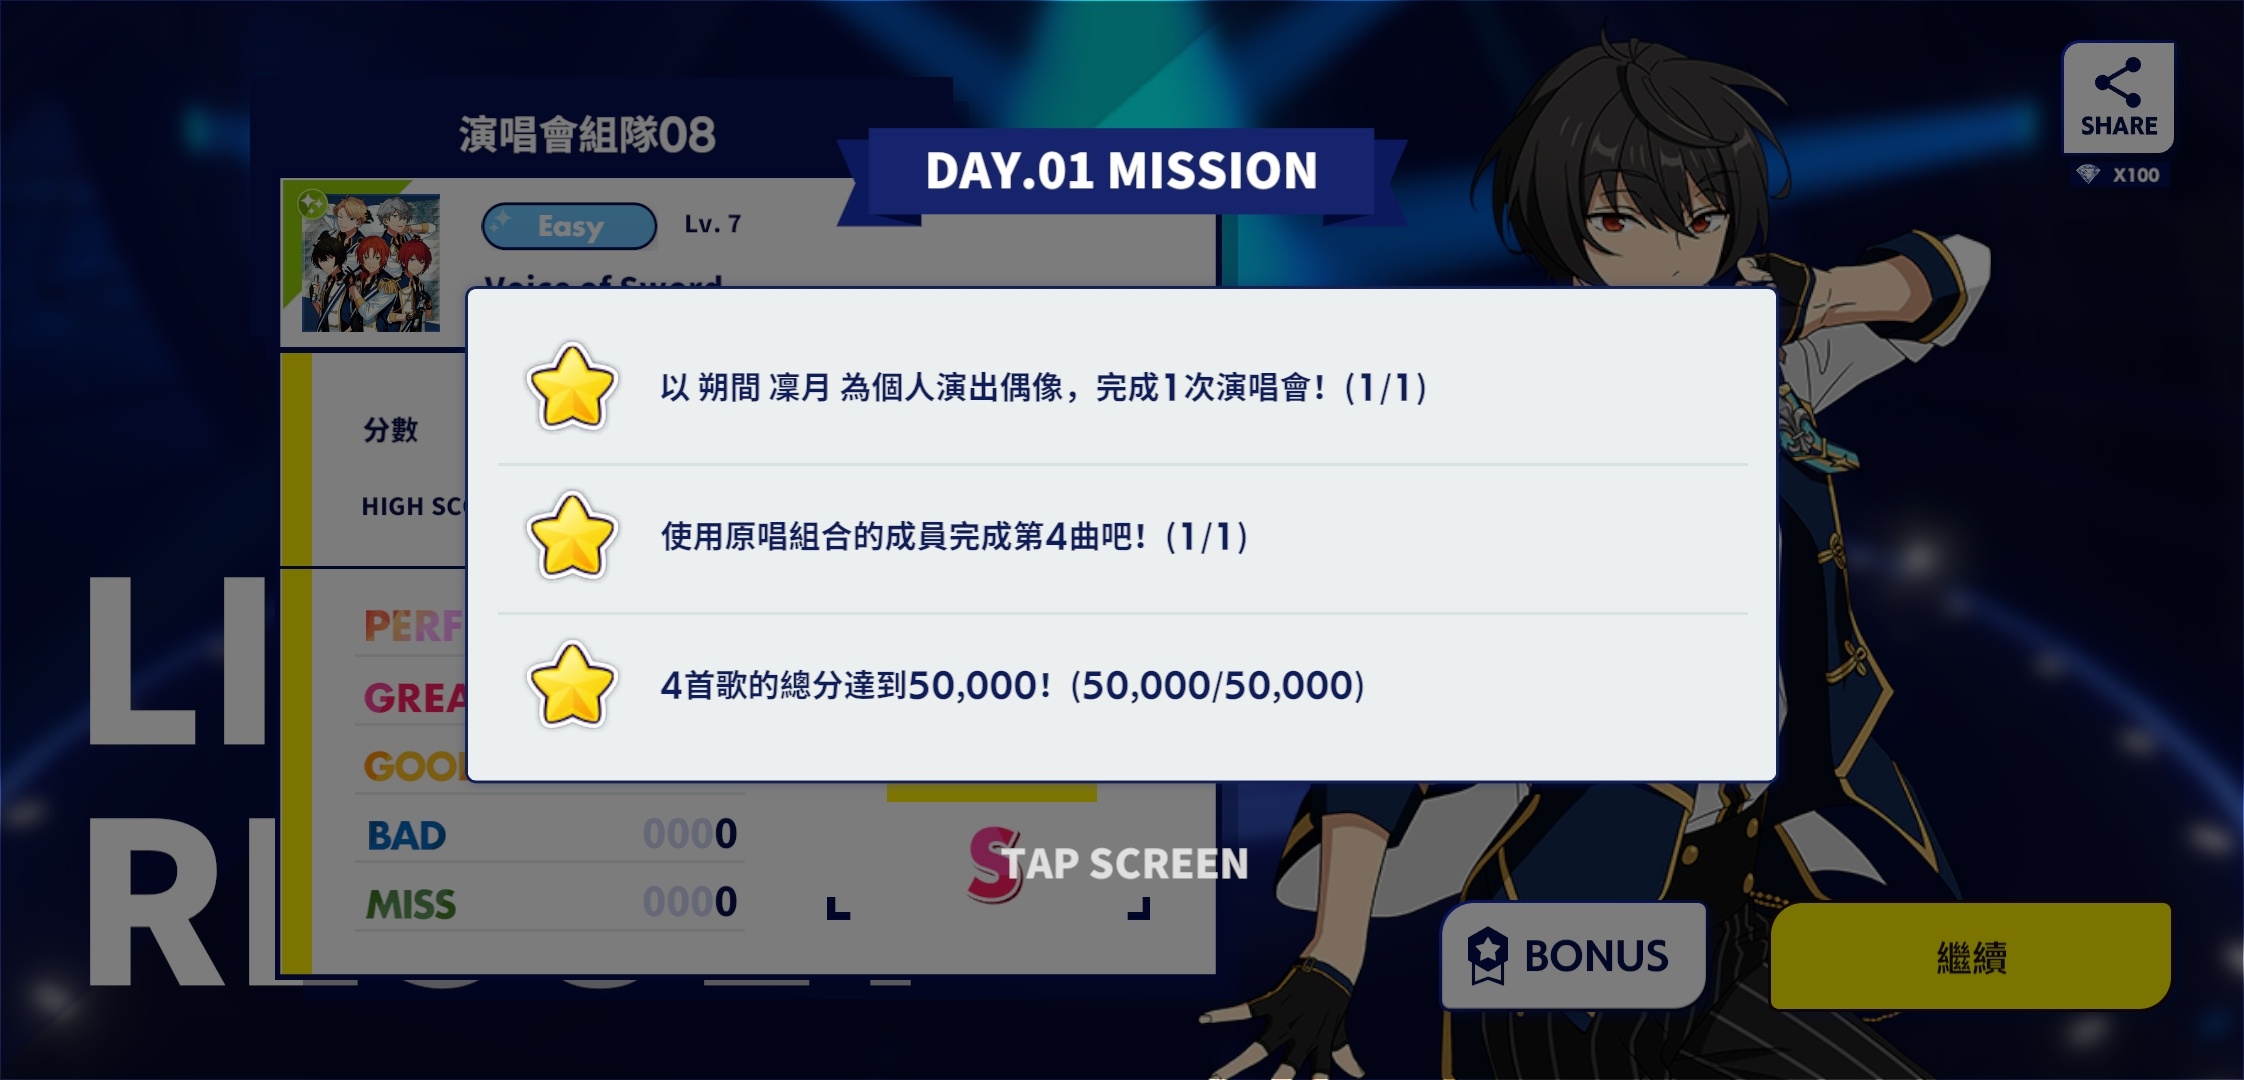This screenshot has width=2244, height=1080.
Task: Select the 50,000 total score mission row
Action: [x=1122, y=687]
